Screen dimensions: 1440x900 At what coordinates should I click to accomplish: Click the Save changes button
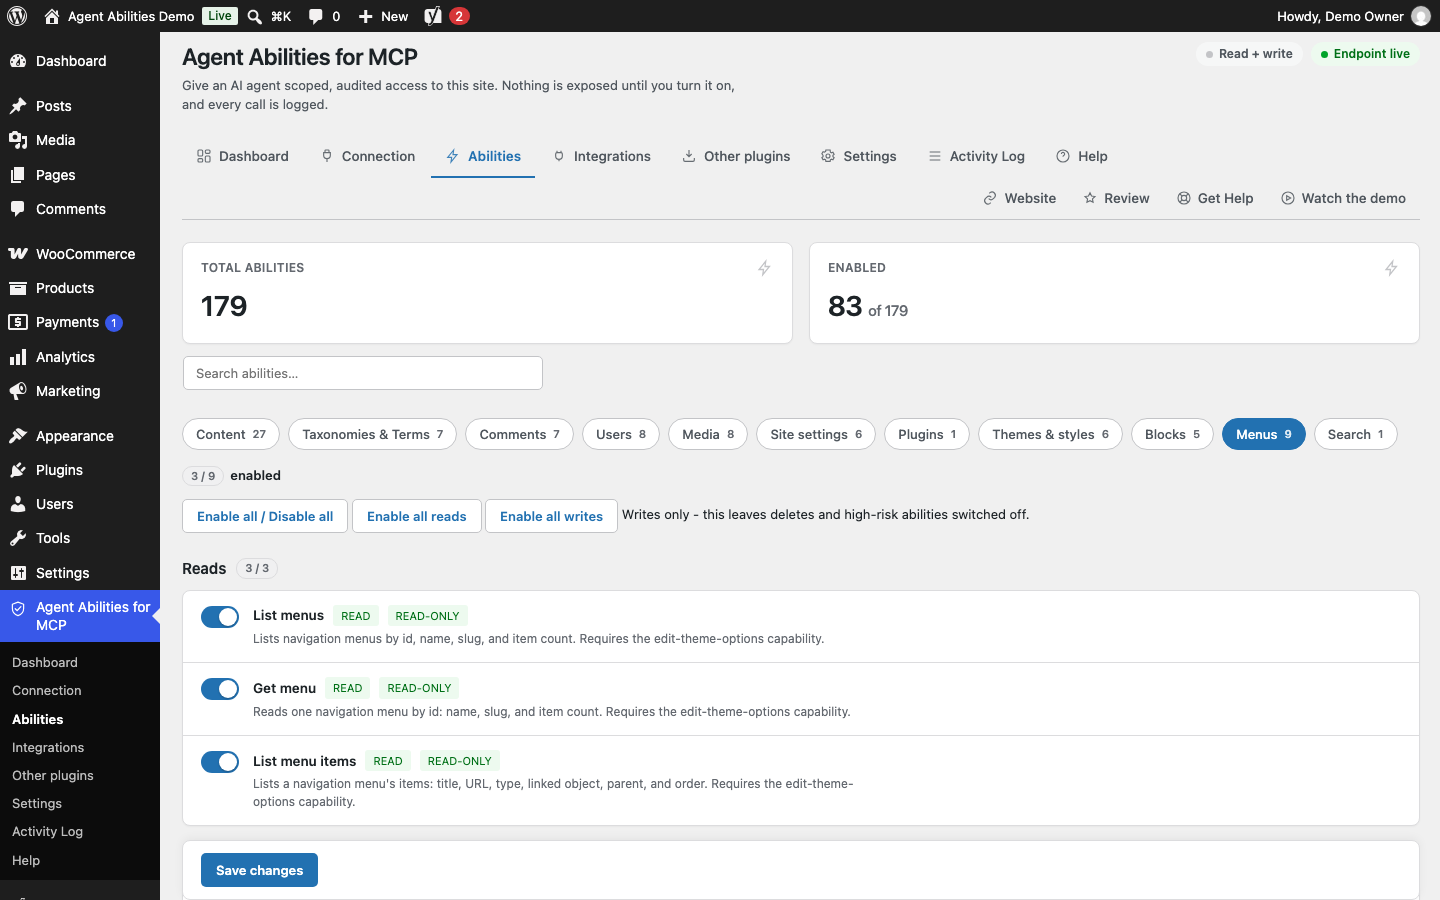pyautogui.click(x=259, y=870)
